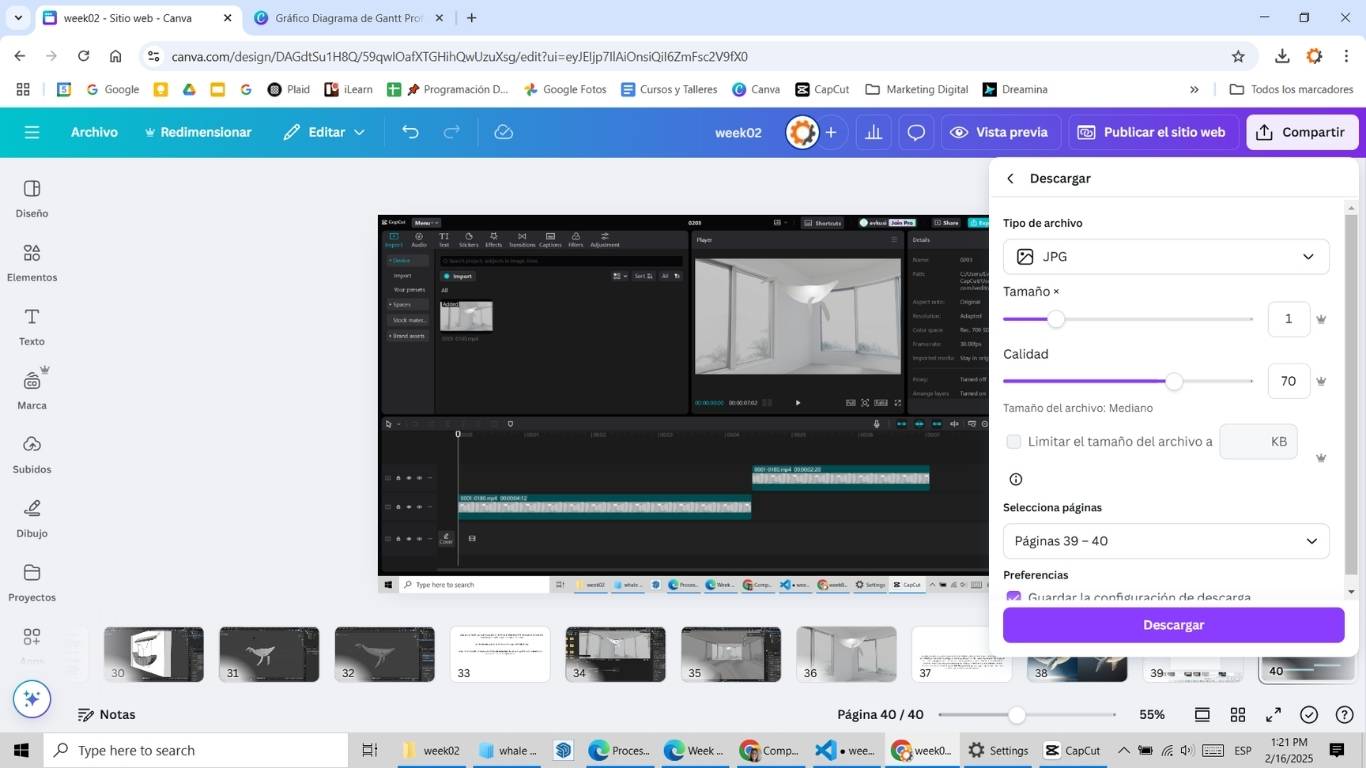Show hidden system tray icons
The image size is (1366, 768).
click(1123, 750)
